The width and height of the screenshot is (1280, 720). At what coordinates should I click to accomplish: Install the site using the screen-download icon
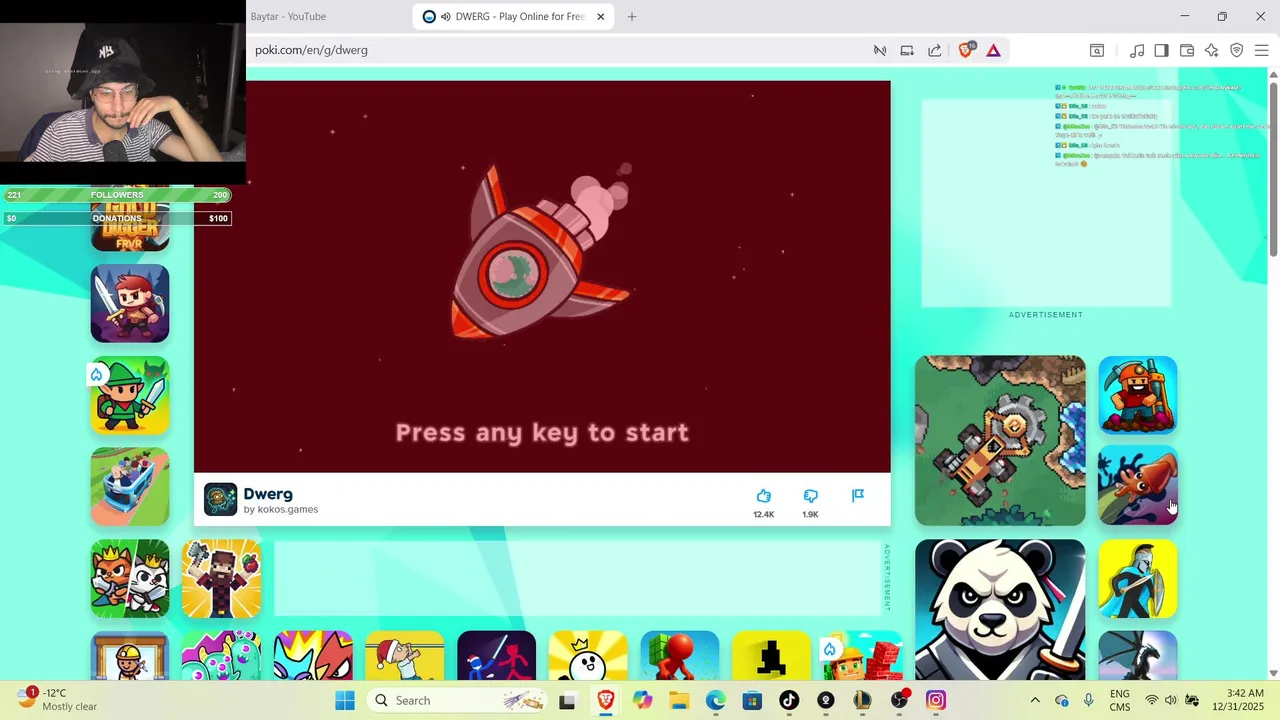[x=907, y=50]
